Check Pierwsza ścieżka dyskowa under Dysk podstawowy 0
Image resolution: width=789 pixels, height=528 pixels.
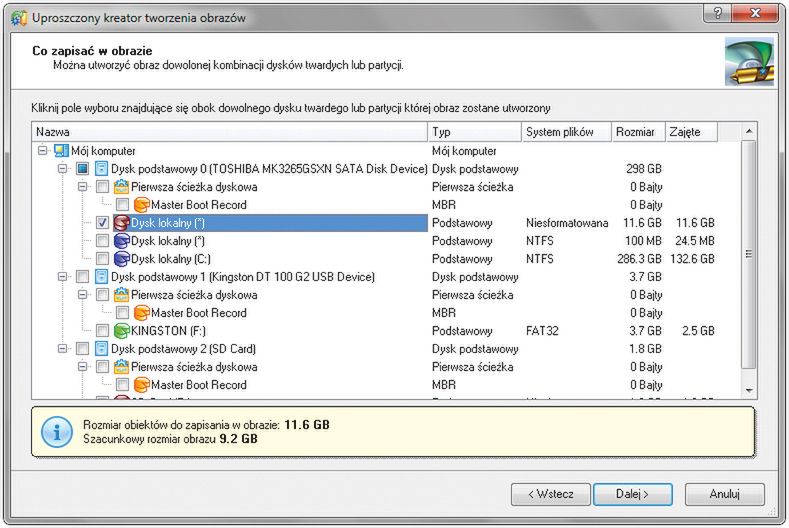point(102,187)
